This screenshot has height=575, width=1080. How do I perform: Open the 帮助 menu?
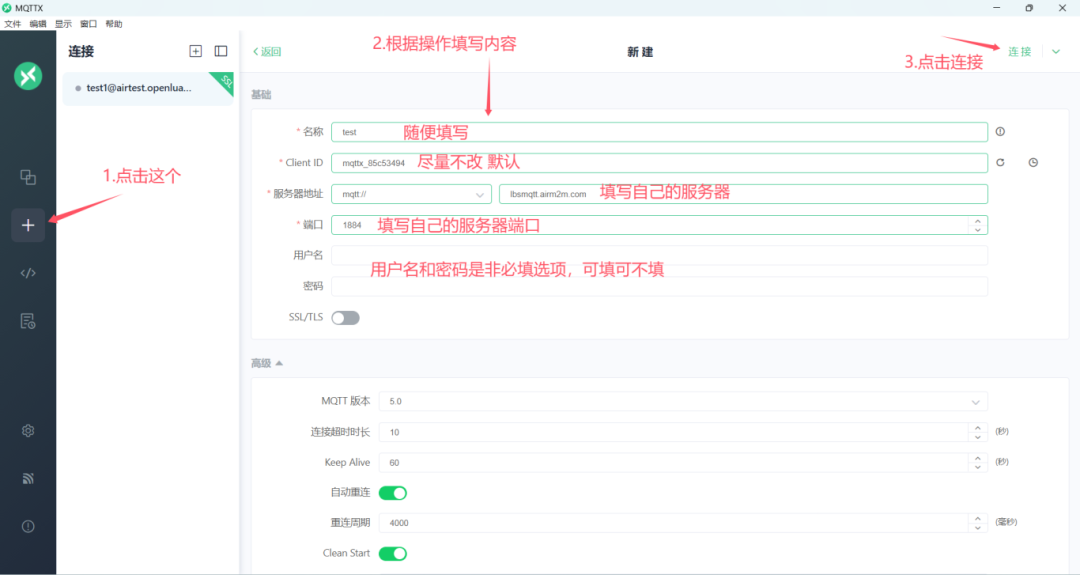pos(114,24)
